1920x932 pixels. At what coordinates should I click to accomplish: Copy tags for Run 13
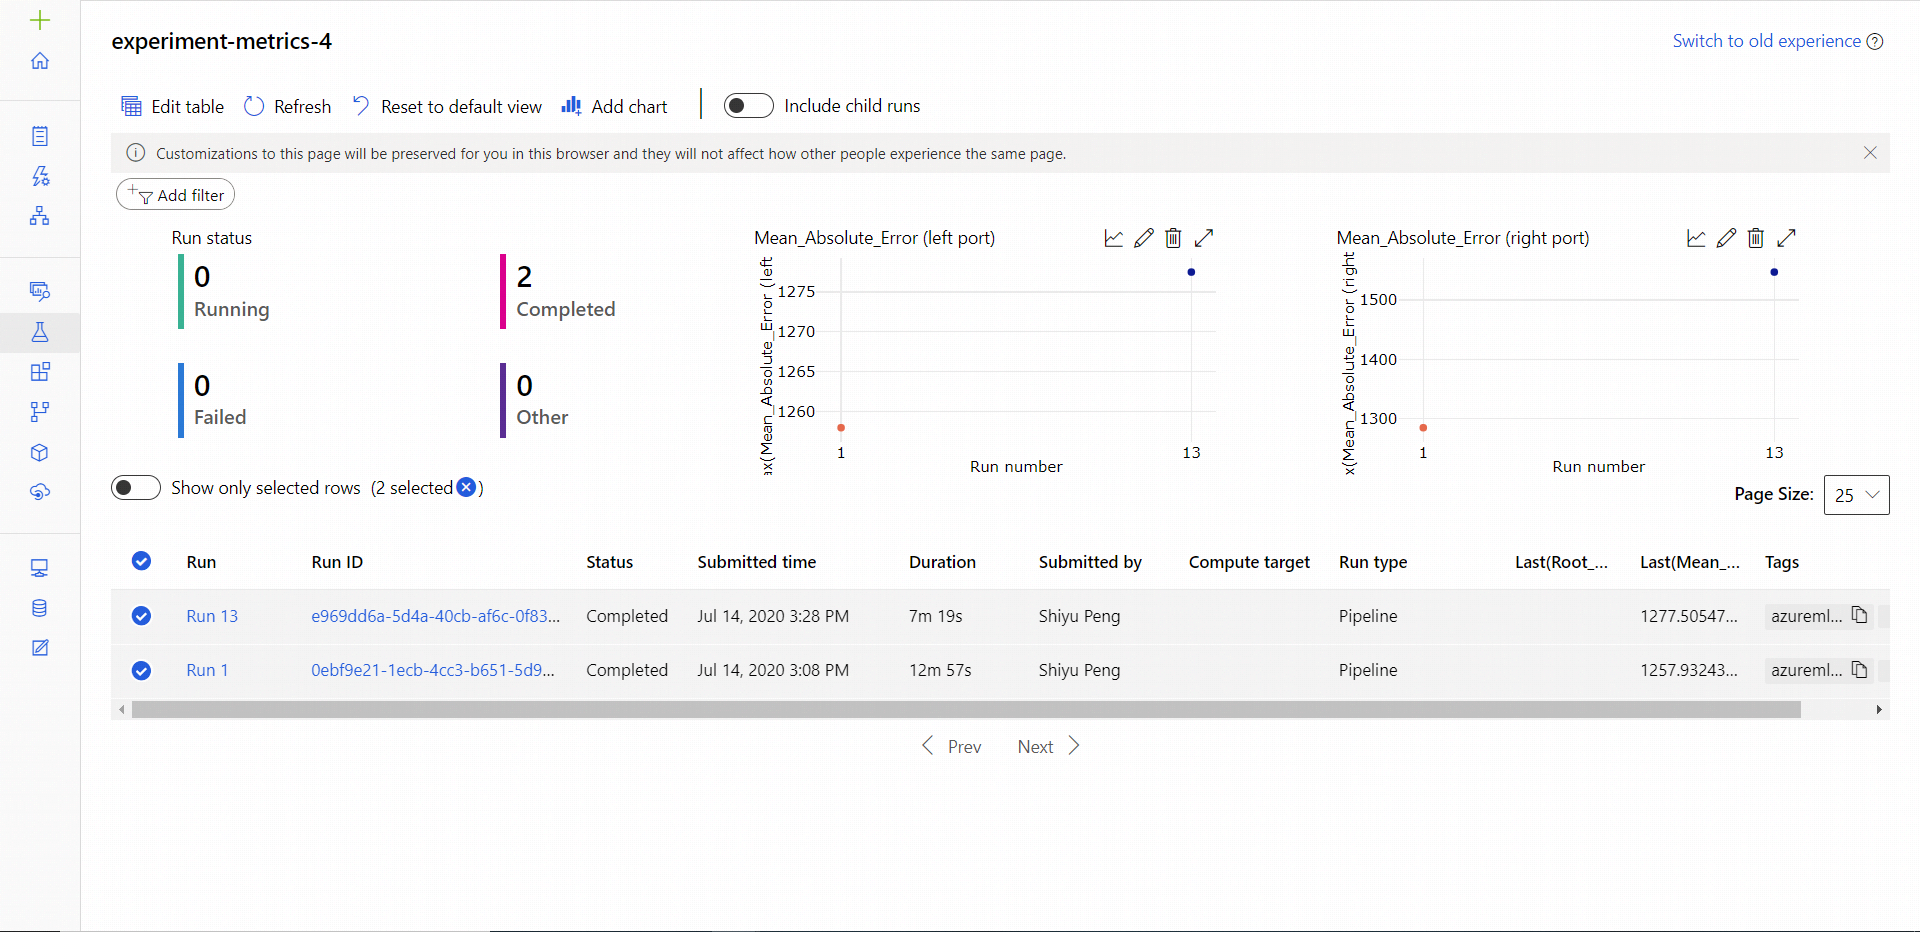(x=1859, y=615)
